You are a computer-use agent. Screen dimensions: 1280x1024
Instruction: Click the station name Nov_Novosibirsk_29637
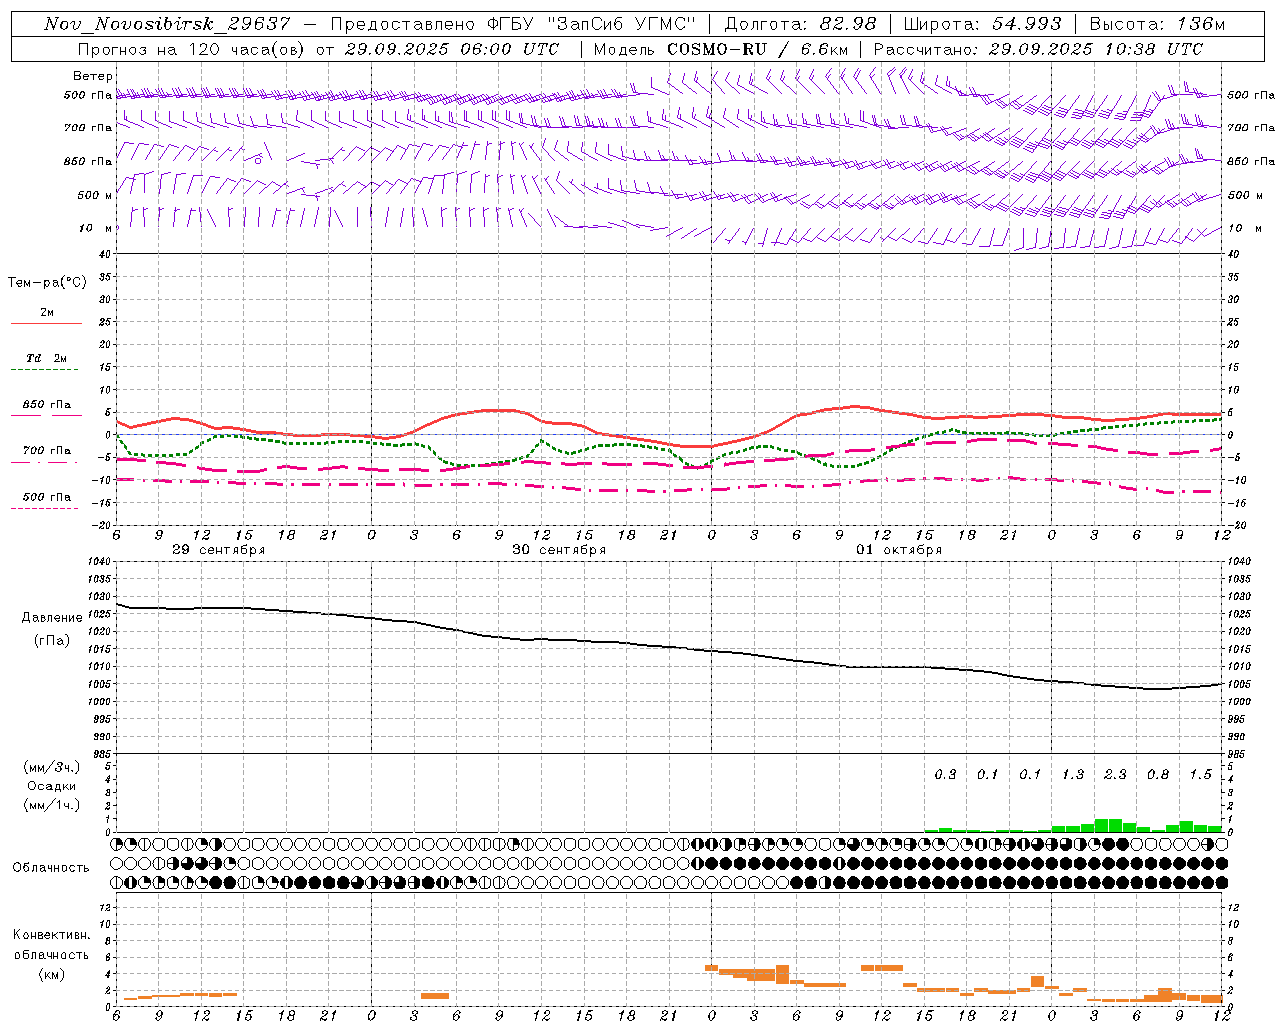(x=167, y=24)
